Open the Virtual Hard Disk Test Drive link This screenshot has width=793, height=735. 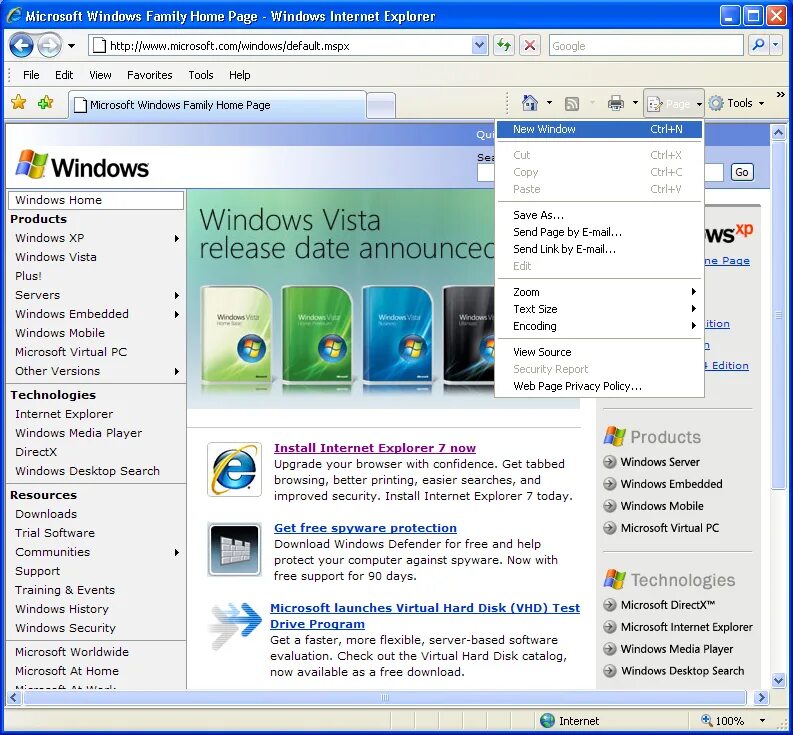(x=425, y=616)
